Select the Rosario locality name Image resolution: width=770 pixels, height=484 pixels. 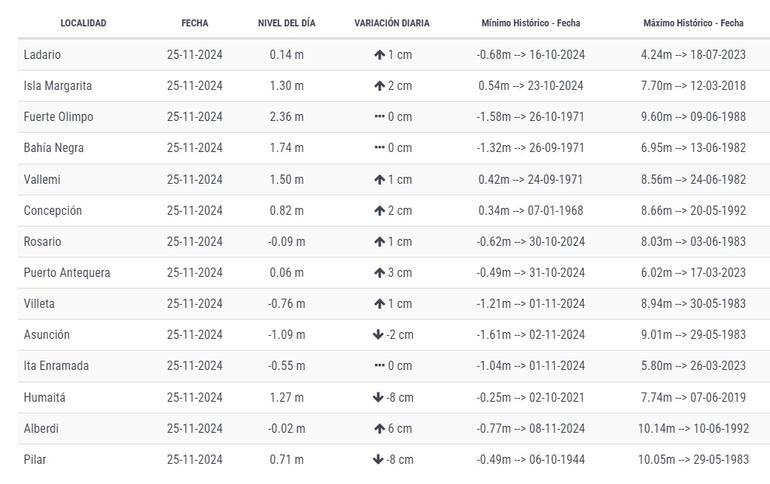[x=42, y=242]
